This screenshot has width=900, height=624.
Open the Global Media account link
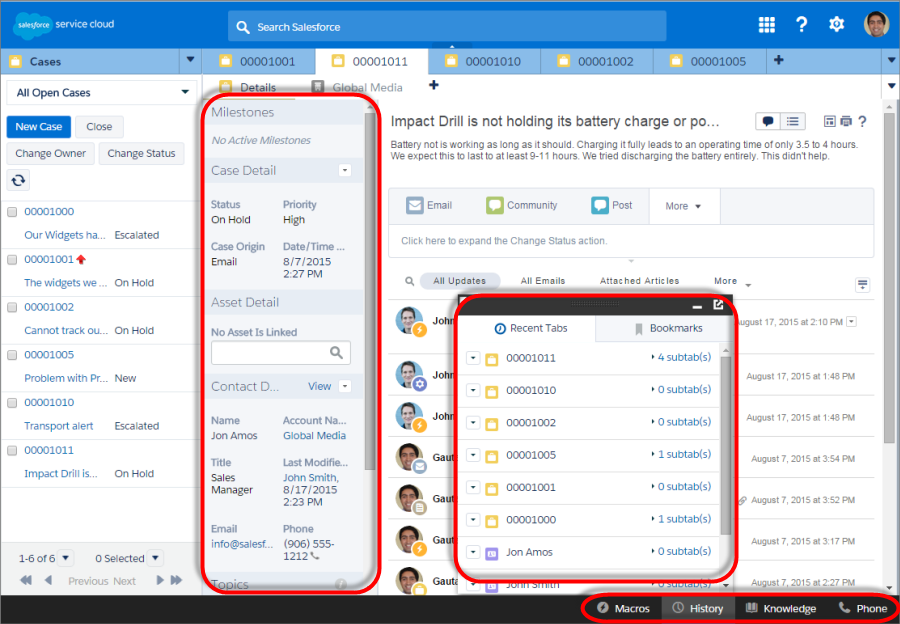314,435
